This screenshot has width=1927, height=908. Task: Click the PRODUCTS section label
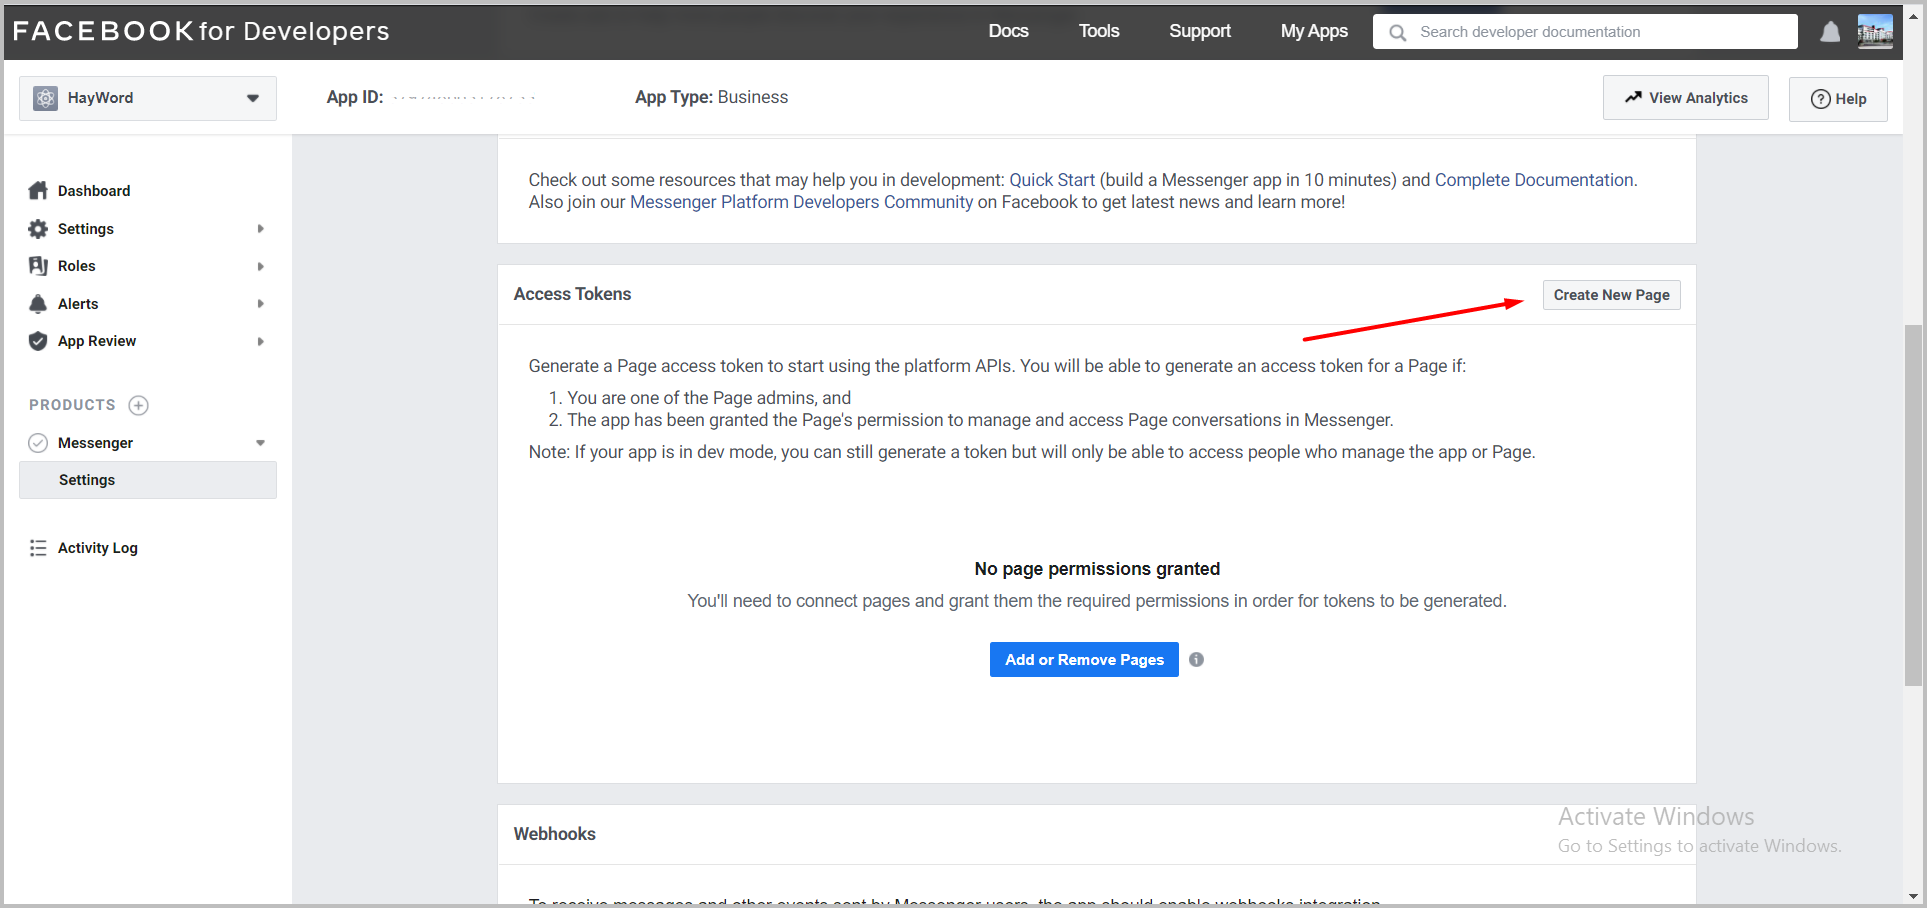(x=72, y=405)
